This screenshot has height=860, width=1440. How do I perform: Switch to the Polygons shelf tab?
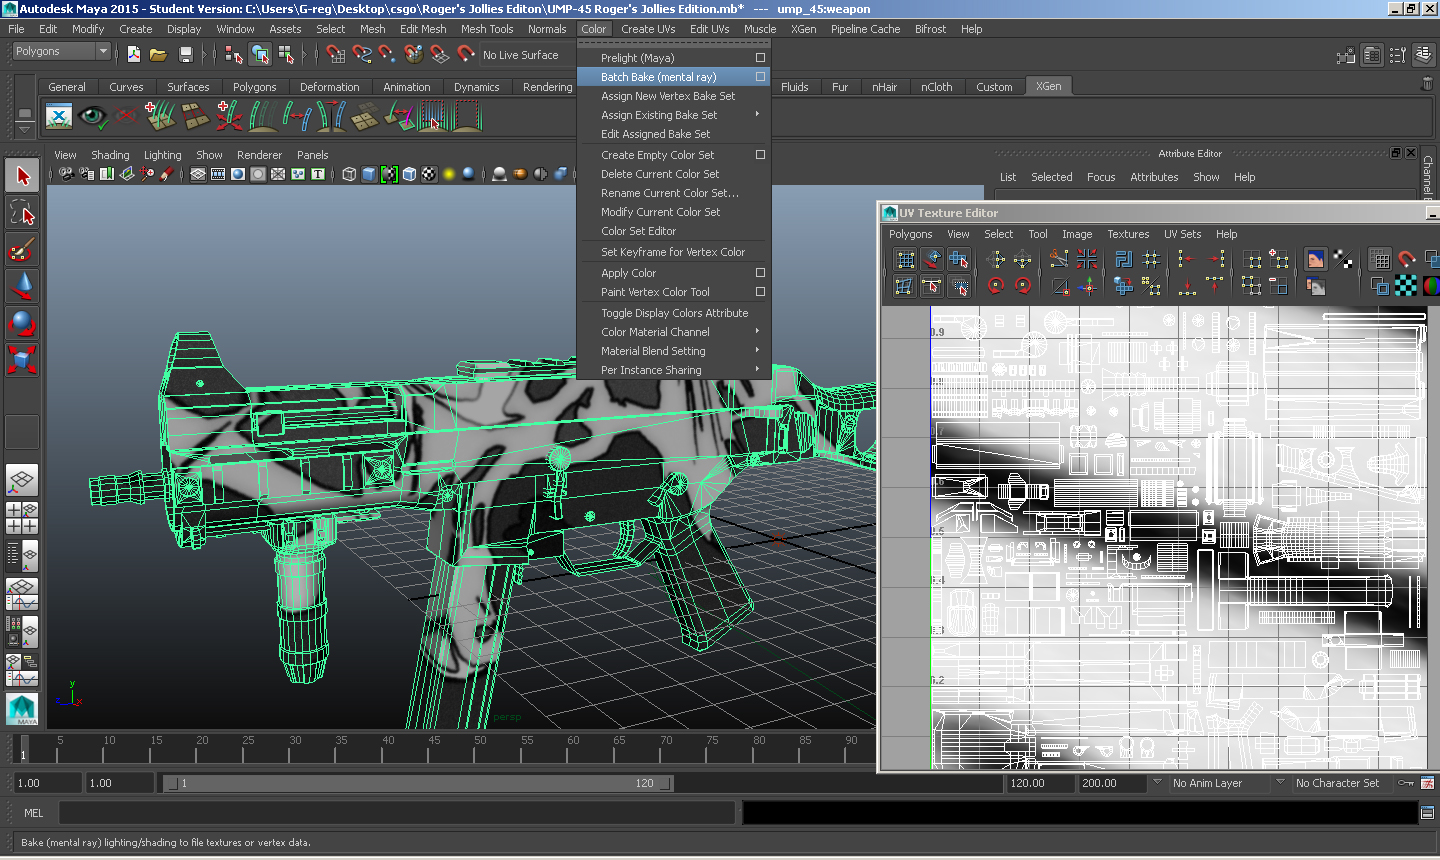pos(254,87)
